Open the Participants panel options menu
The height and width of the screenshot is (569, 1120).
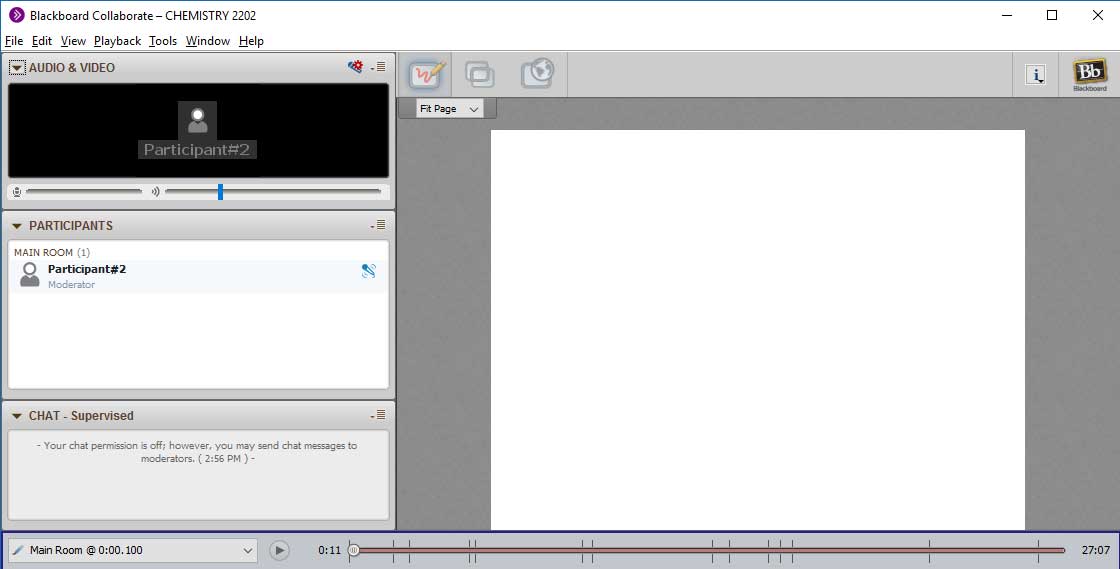[x=379, y=225]
